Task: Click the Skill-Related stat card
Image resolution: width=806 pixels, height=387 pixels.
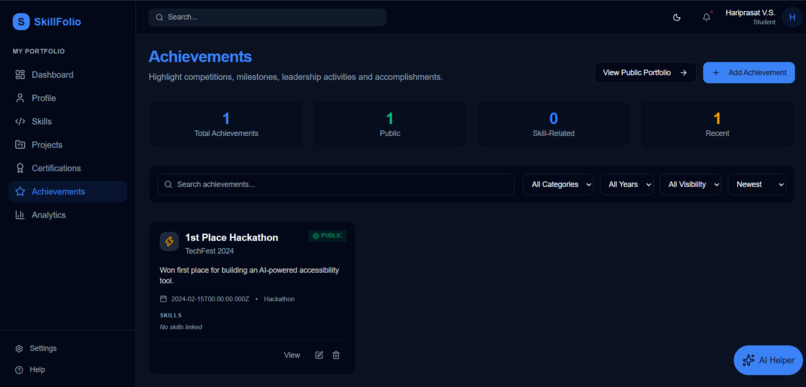Action: pos(553,124)
